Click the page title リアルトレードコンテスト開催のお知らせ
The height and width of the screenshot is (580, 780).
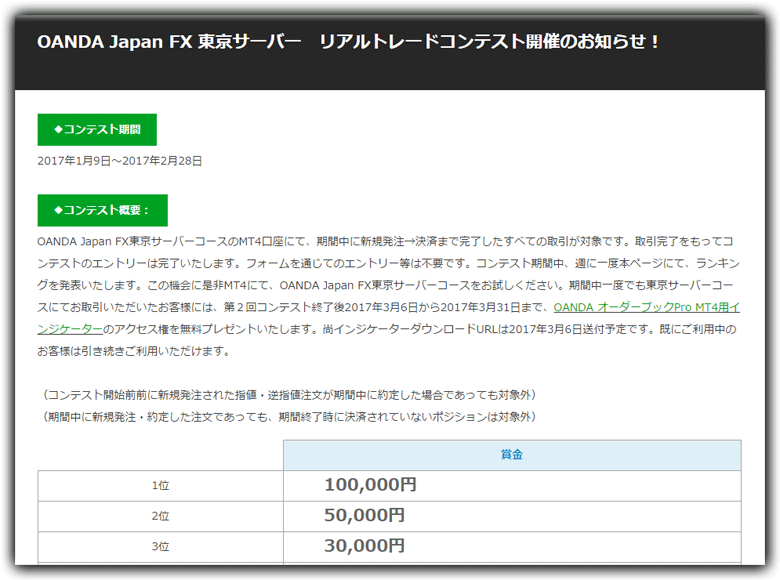click(490, 42)
